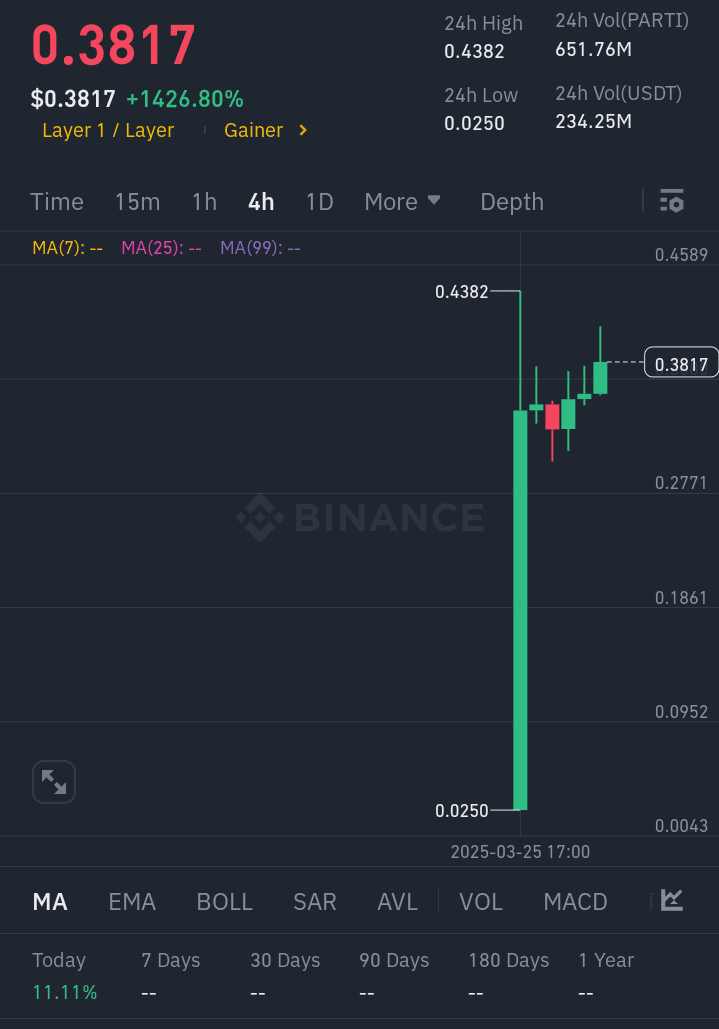This screenshot has width=719, height=1029.
Task: Expand the More timeframes dropdown
Action: point(402,201)
